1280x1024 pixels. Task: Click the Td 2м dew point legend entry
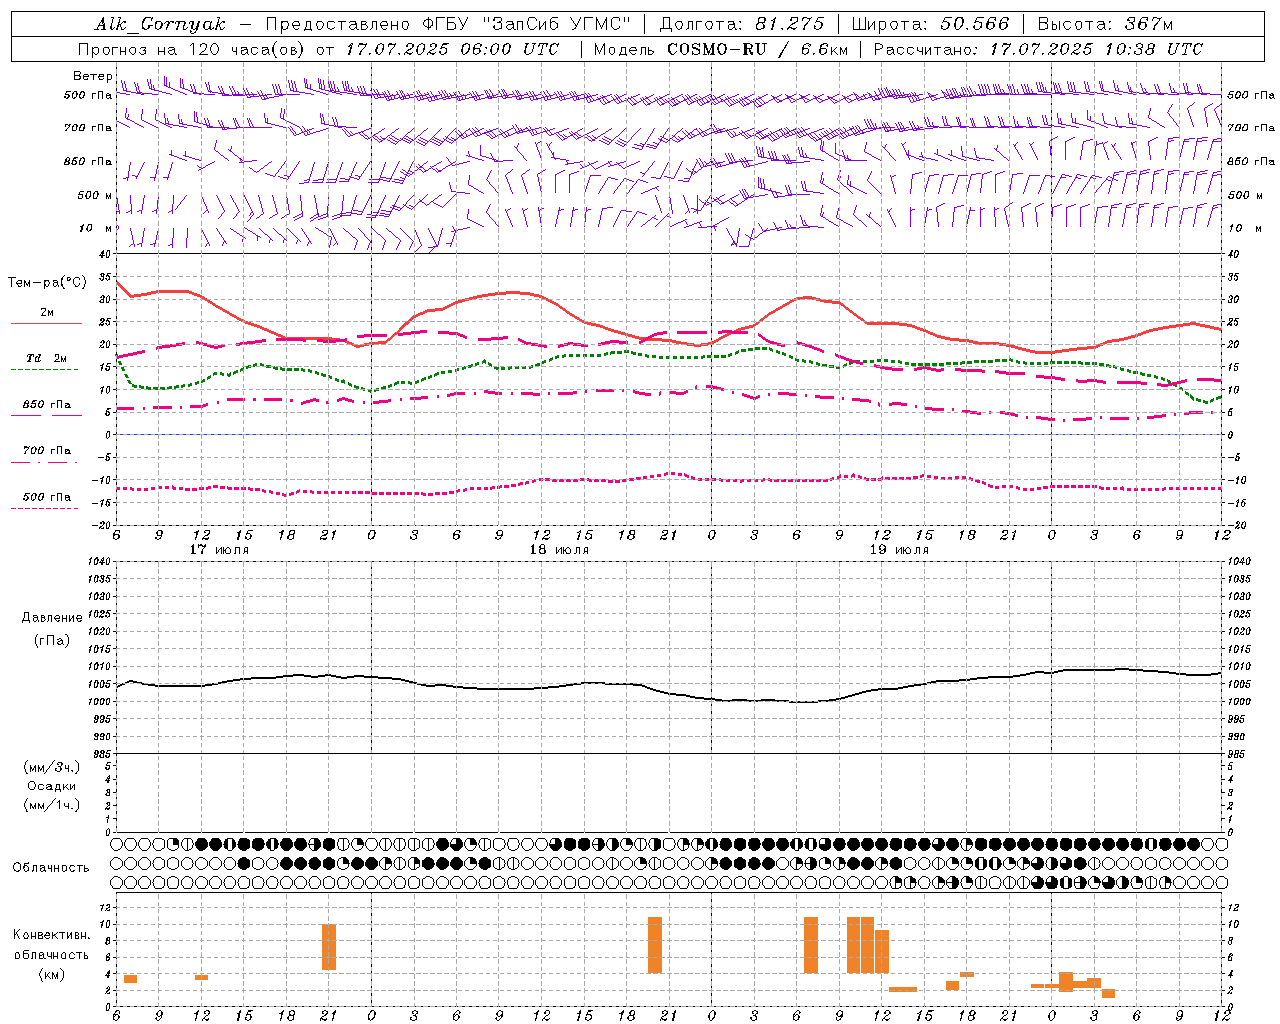click(47, 358)
